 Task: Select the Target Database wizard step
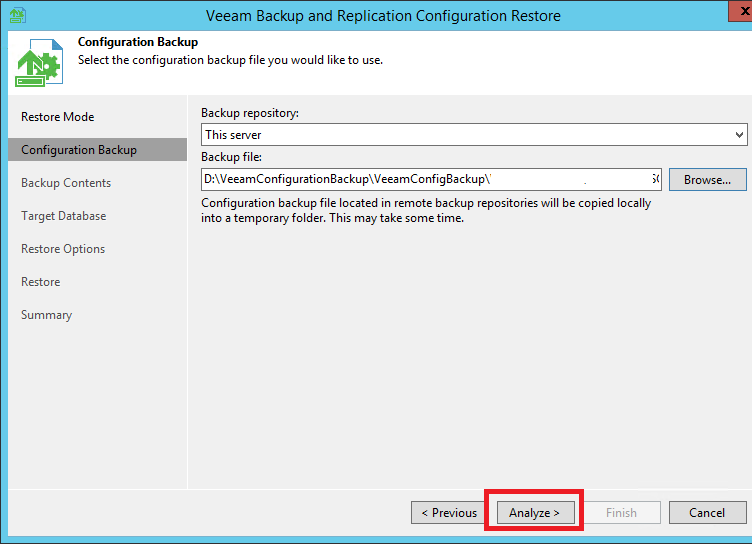click(x=63, y=216)
